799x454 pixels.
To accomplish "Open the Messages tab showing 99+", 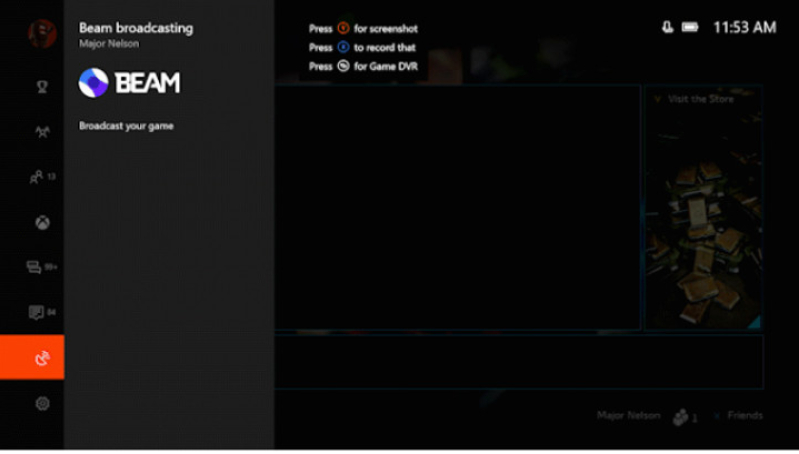I will [41, 267].
